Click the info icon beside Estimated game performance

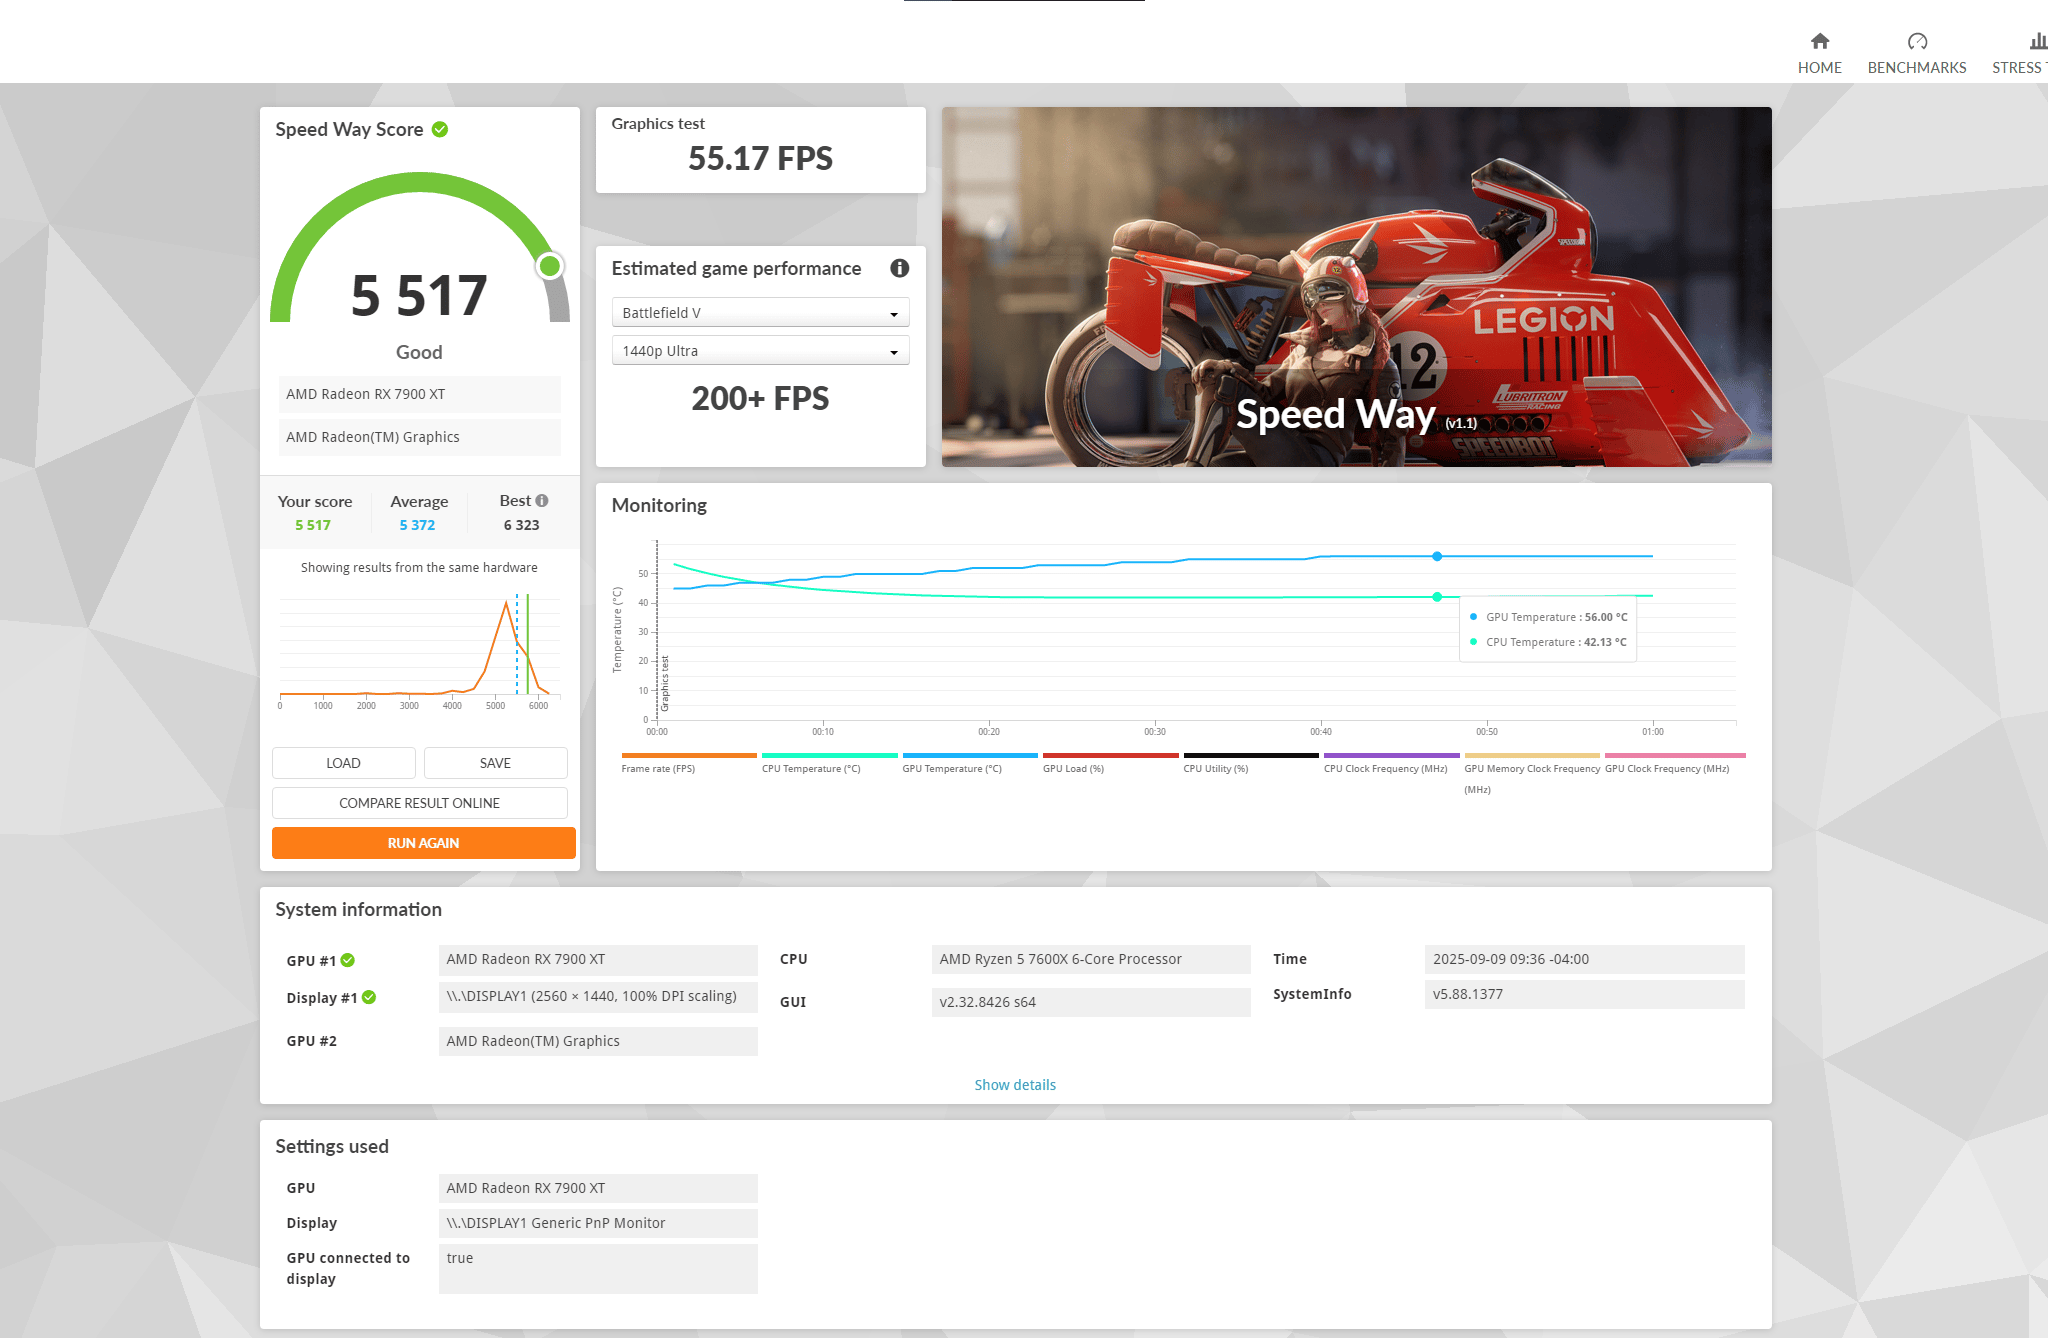point(899,268)
